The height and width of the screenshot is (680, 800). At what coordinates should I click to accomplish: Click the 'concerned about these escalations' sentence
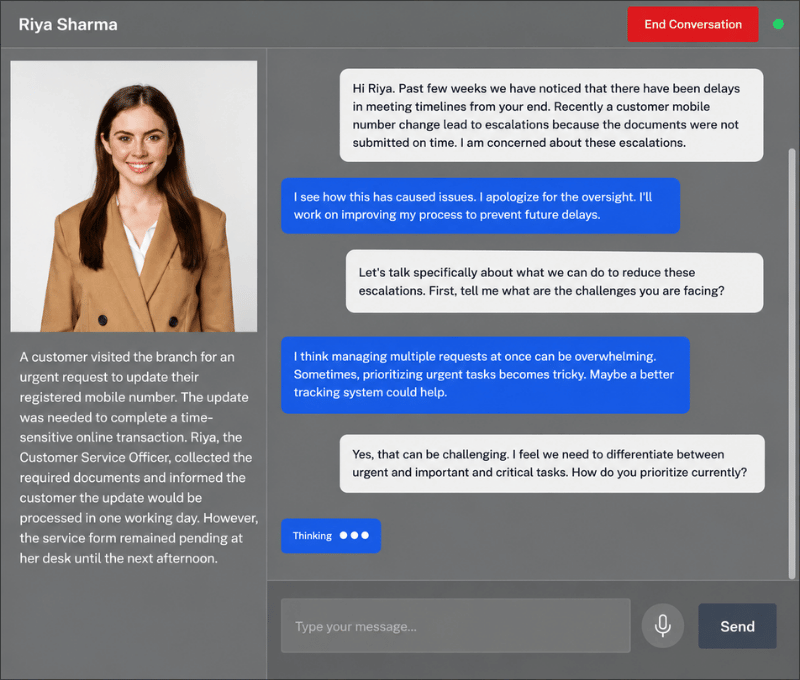(573, 143)
